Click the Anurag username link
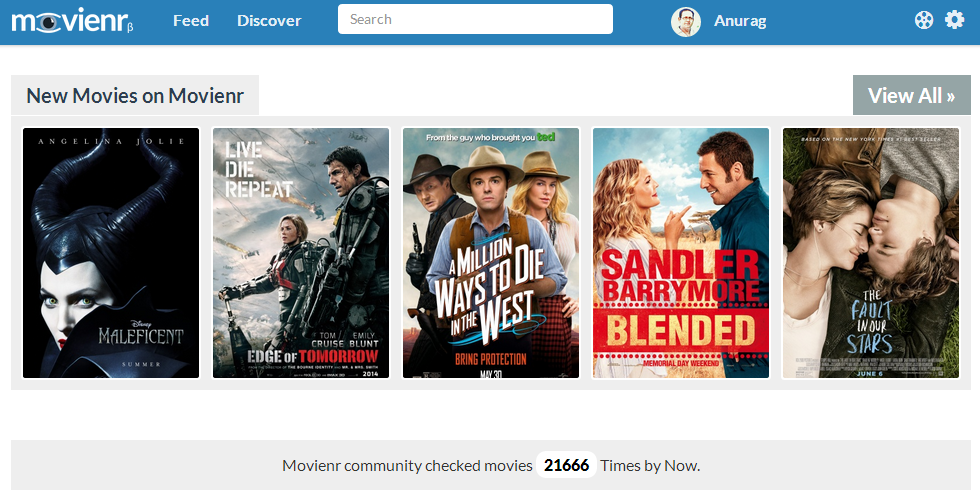 740,21
